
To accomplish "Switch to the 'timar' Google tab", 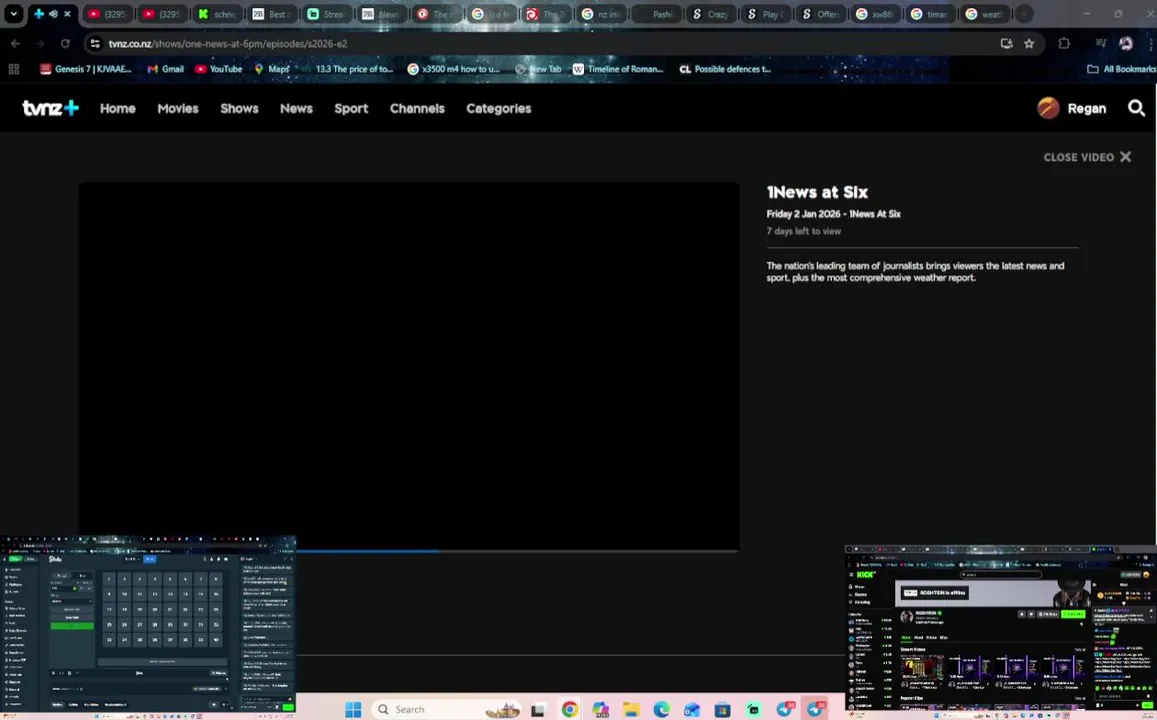I will click(x=930, y=14).
